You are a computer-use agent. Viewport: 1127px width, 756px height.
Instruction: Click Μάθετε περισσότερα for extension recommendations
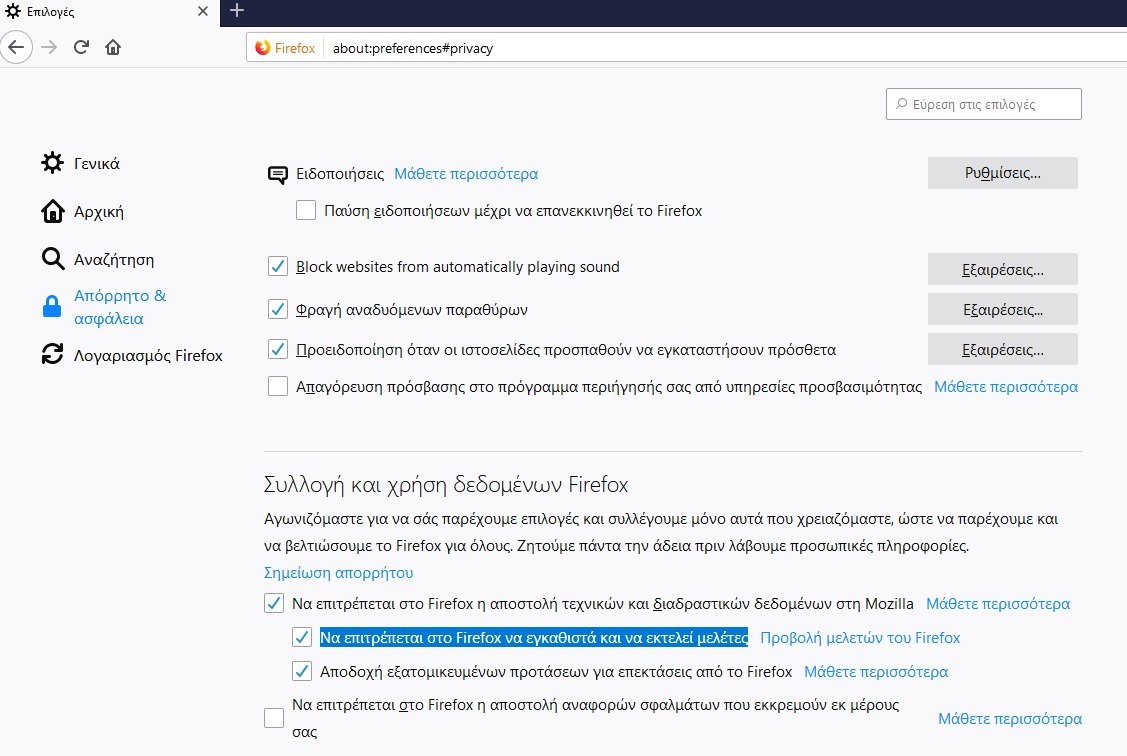876,672
